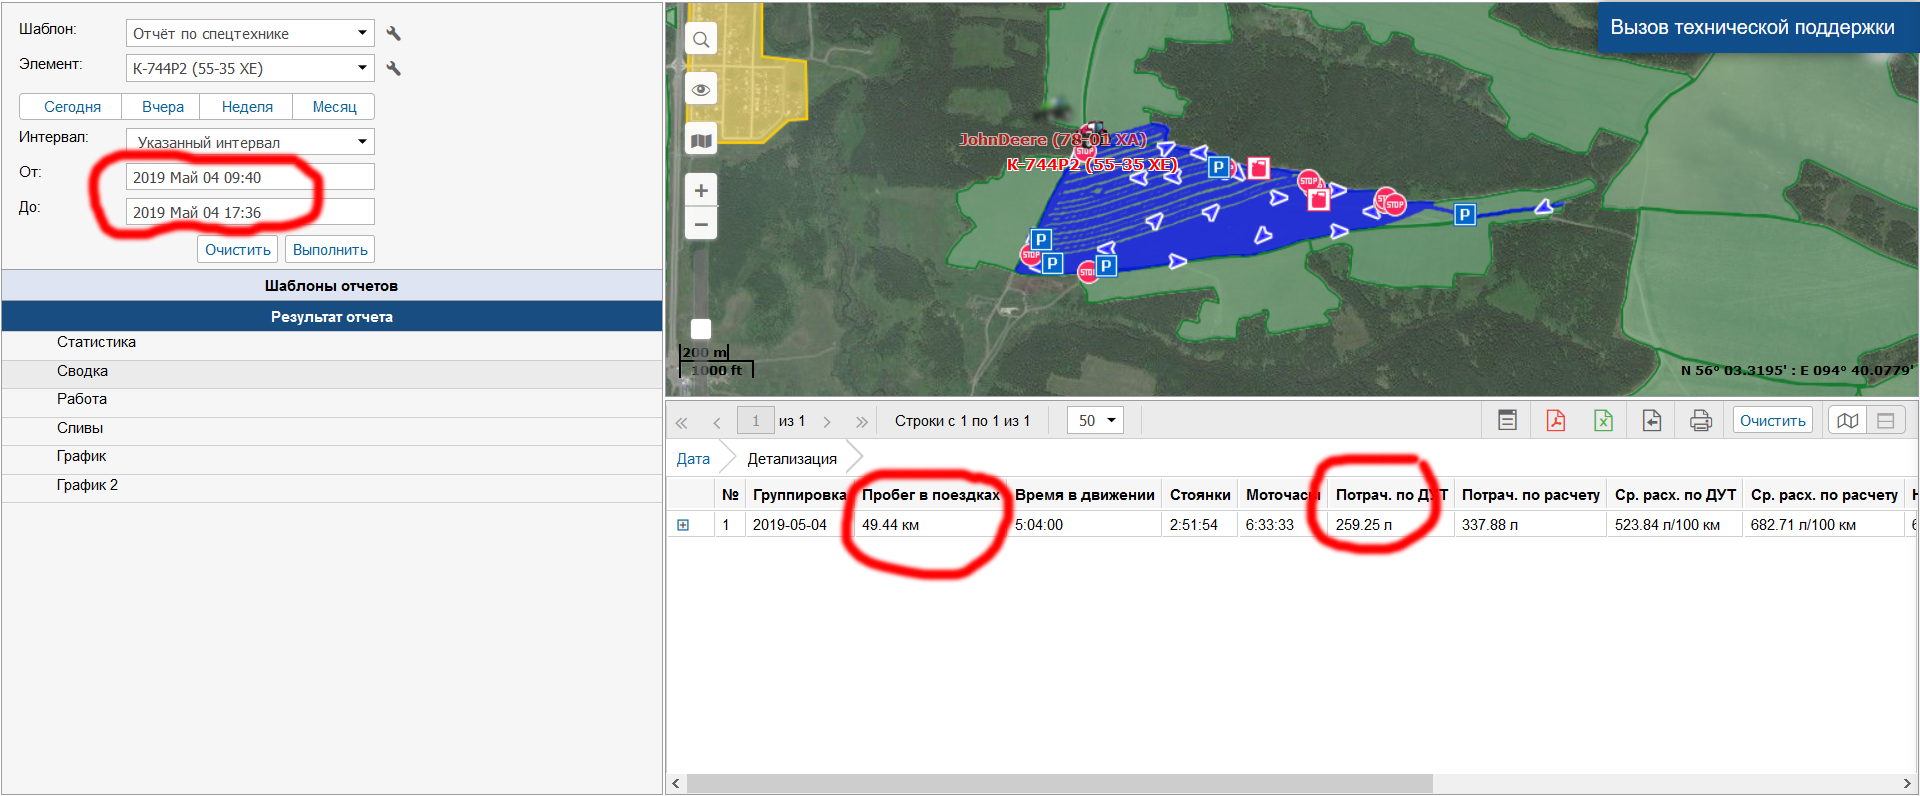1920x796 pixels.
Task: Zoom out on the map
Action: (x=701, y=224)
